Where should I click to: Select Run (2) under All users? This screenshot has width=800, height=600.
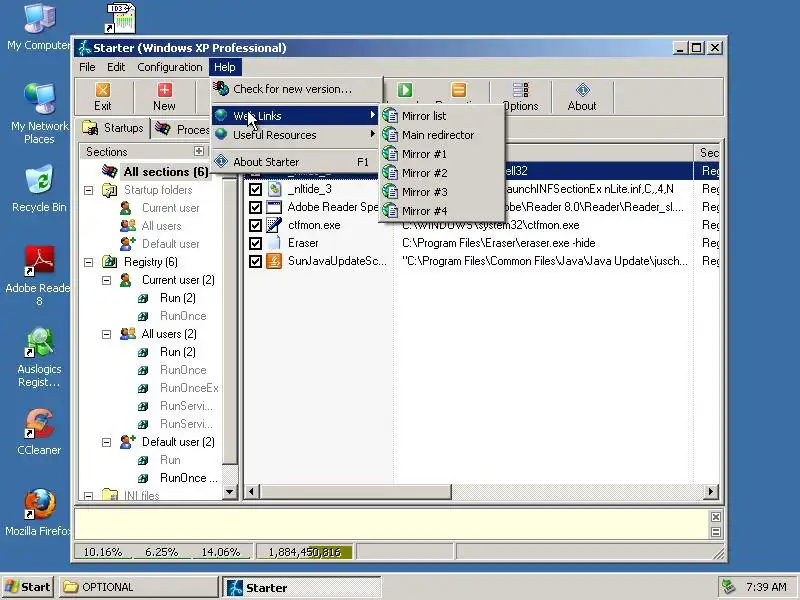[178, 352]
